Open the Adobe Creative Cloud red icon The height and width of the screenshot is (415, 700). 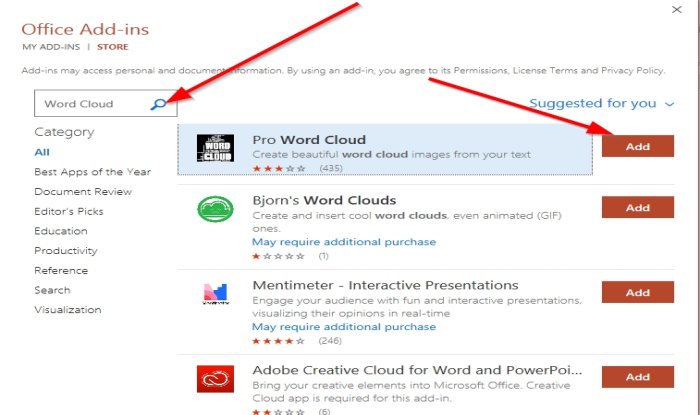click(x=216, y=379)
